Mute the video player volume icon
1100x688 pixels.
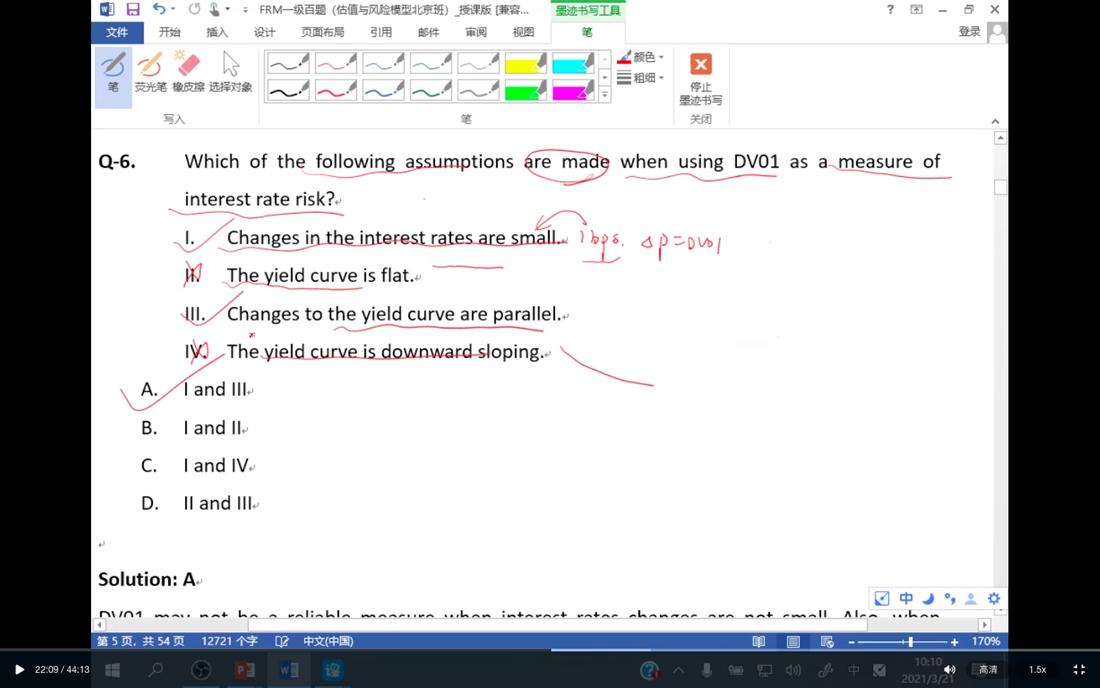click(949, 670)
